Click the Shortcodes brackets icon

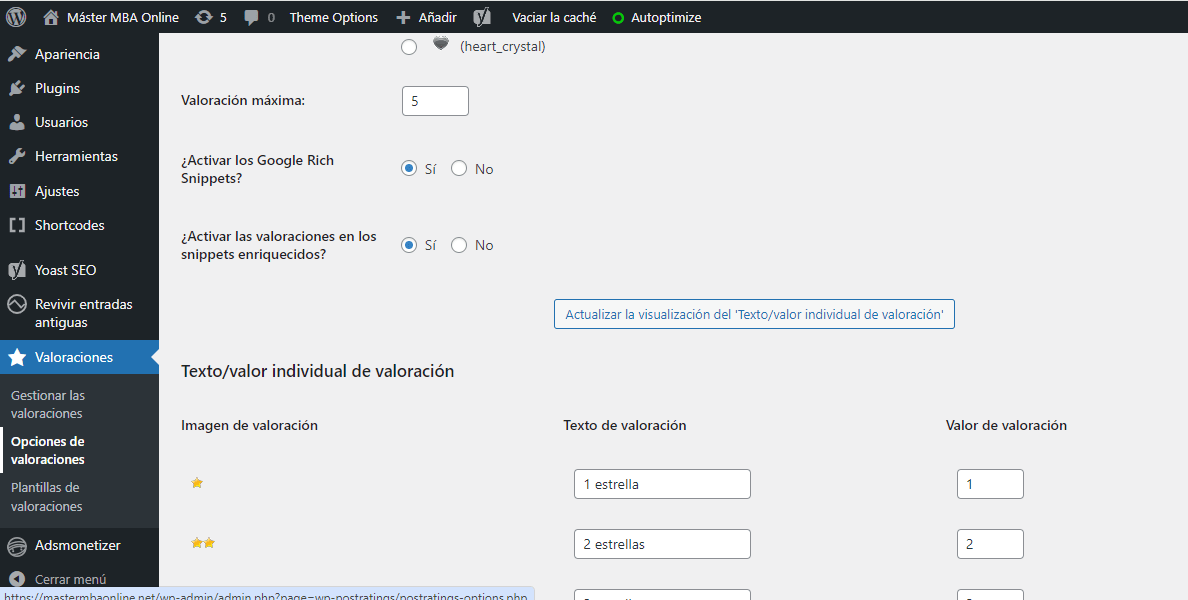coord(17,225)
